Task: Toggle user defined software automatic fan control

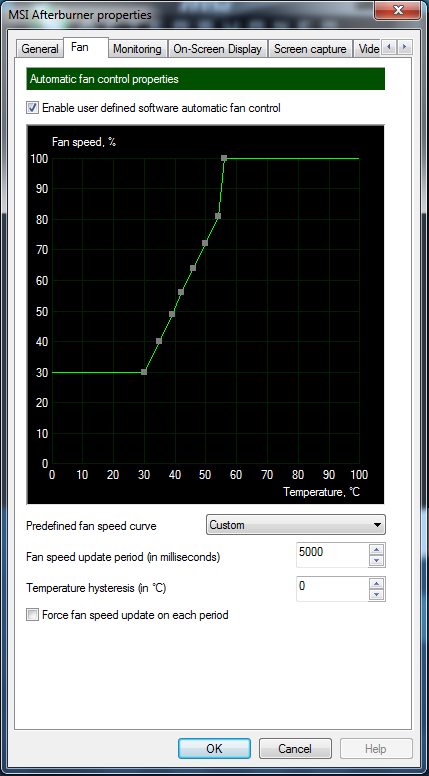Action: coord(33,107)
